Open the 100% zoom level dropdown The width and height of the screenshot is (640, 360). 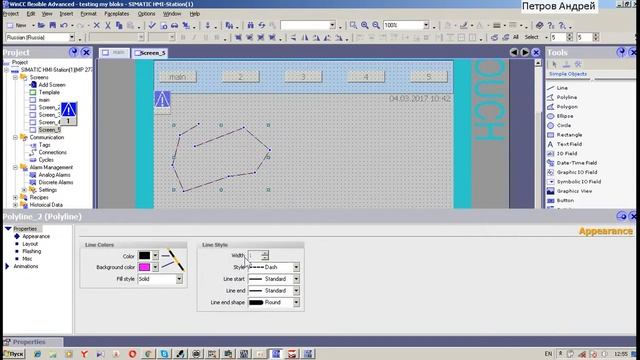pyautogui.click(x=426, y=25)
